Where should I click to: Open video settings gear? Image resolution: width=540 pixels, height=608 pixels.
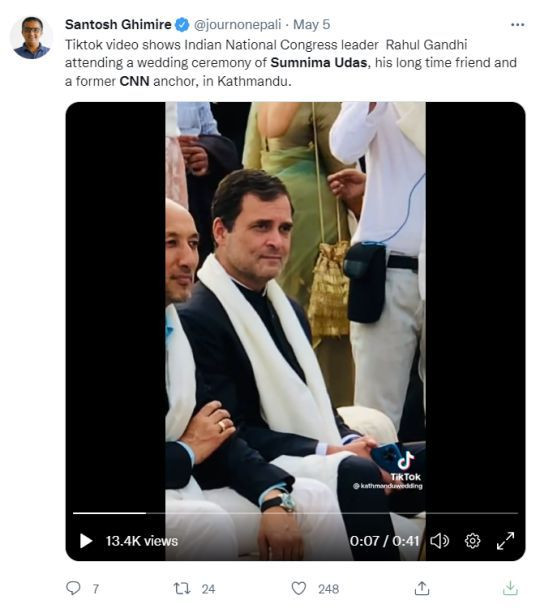(472, 541)
